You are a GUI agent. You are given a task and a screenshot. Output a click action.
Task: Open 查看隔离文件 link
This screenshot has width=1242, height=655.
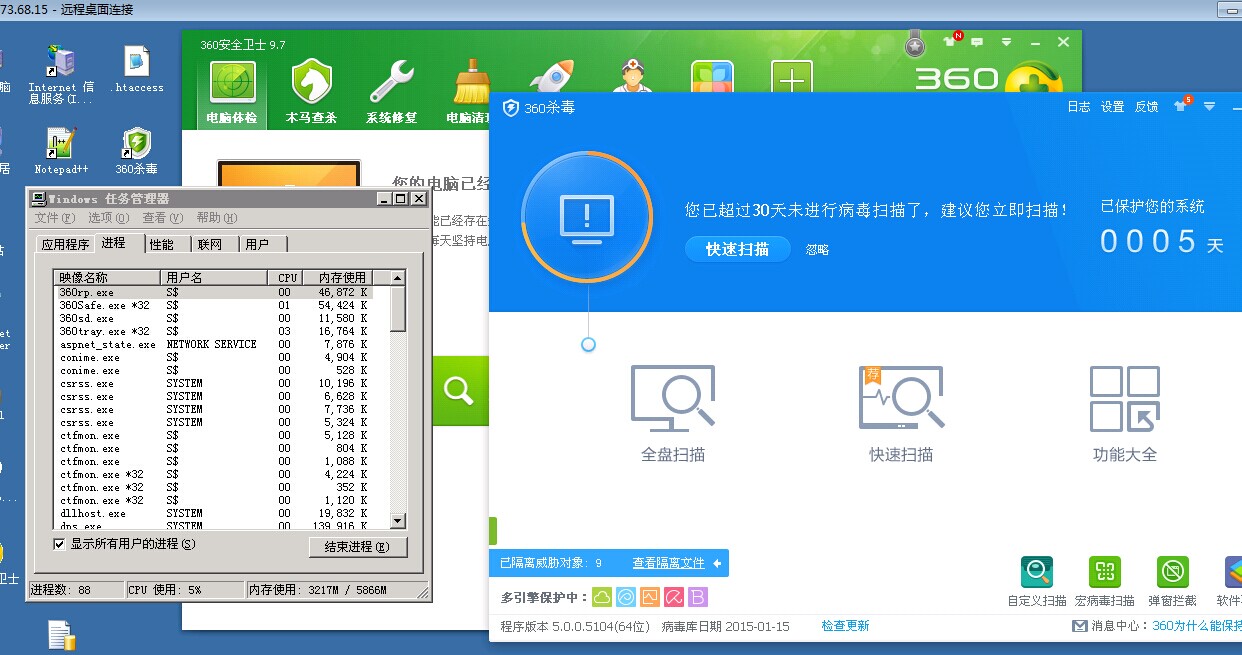(668, 563)
